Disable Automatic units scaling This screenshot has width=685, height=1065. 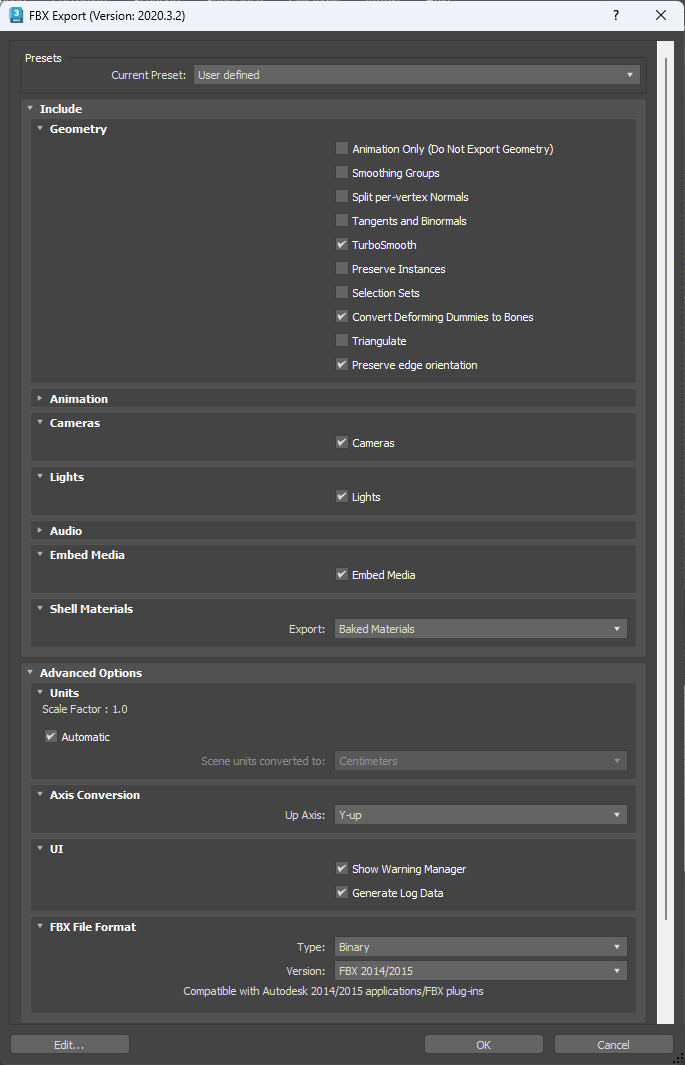click(51, 737)
